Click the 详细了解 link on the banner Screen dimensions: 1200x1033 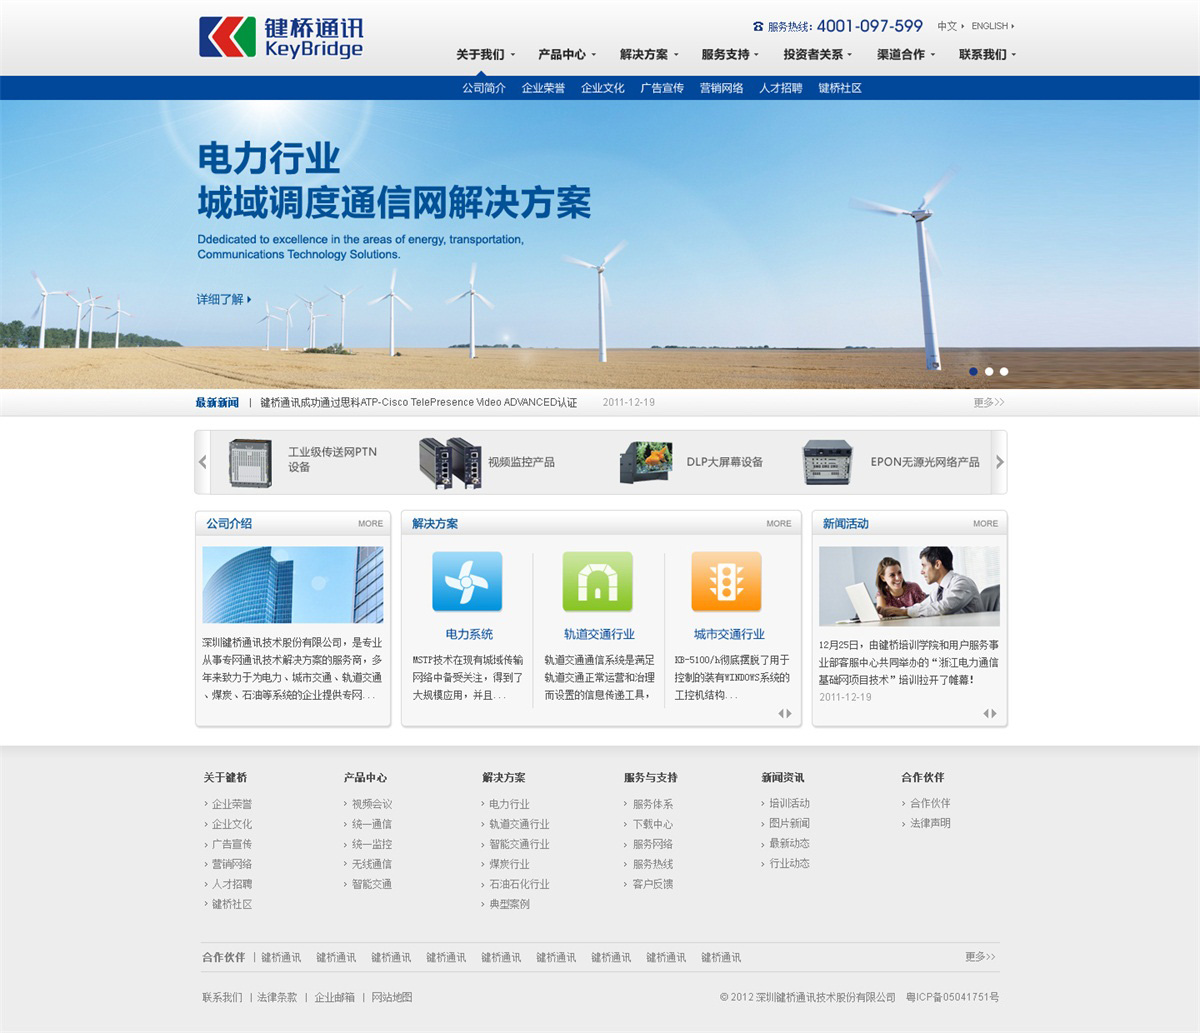click(220, 298)
